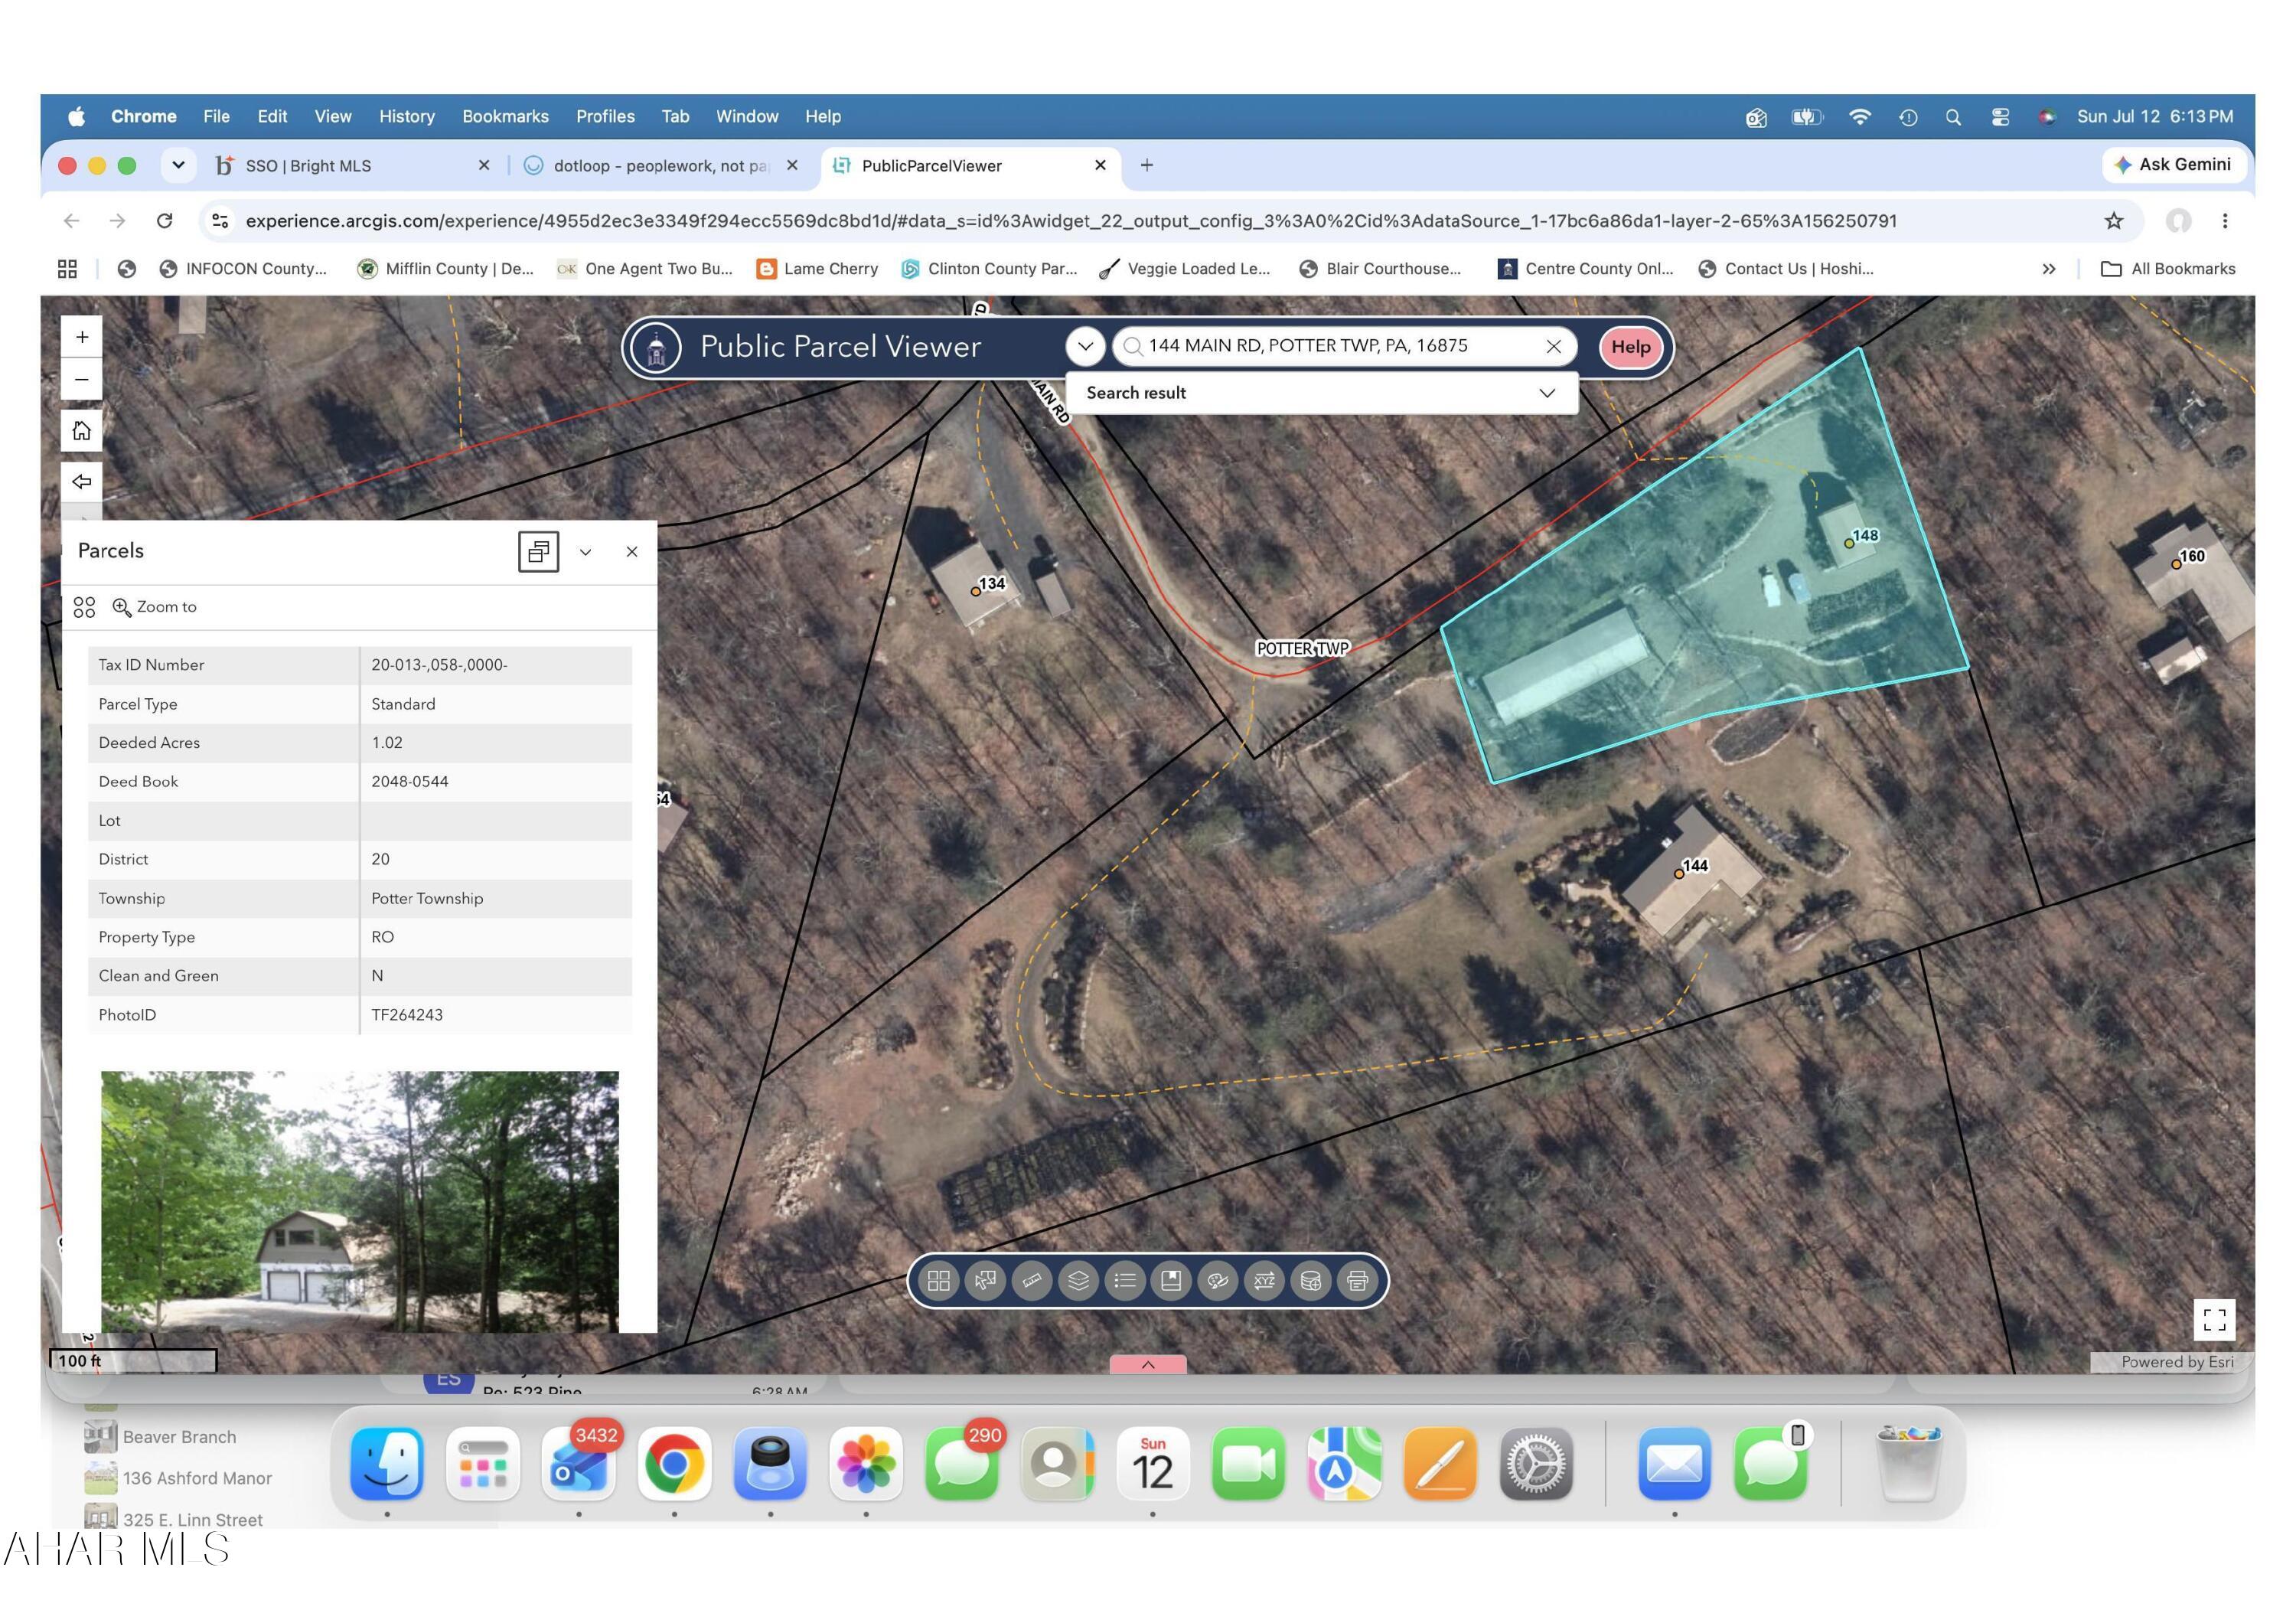This screenshot has width=2296, height=1623.
Task: Open dropdown beside Public Parcel Viewer title
Action: click(x=1085, y=347)
